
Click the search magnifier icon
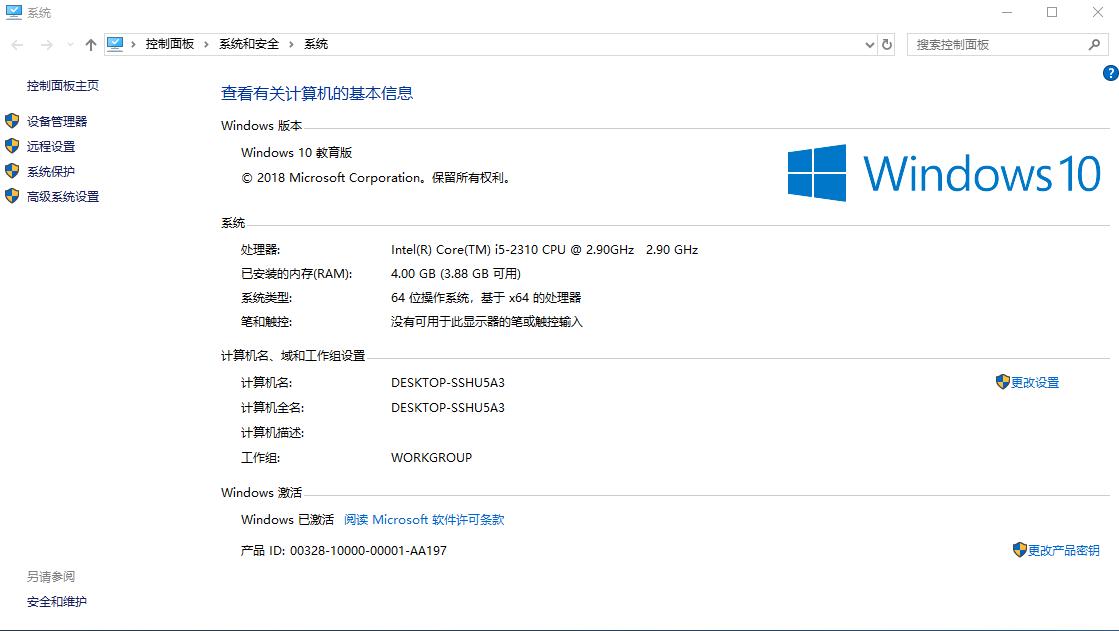pos(1094,44)
